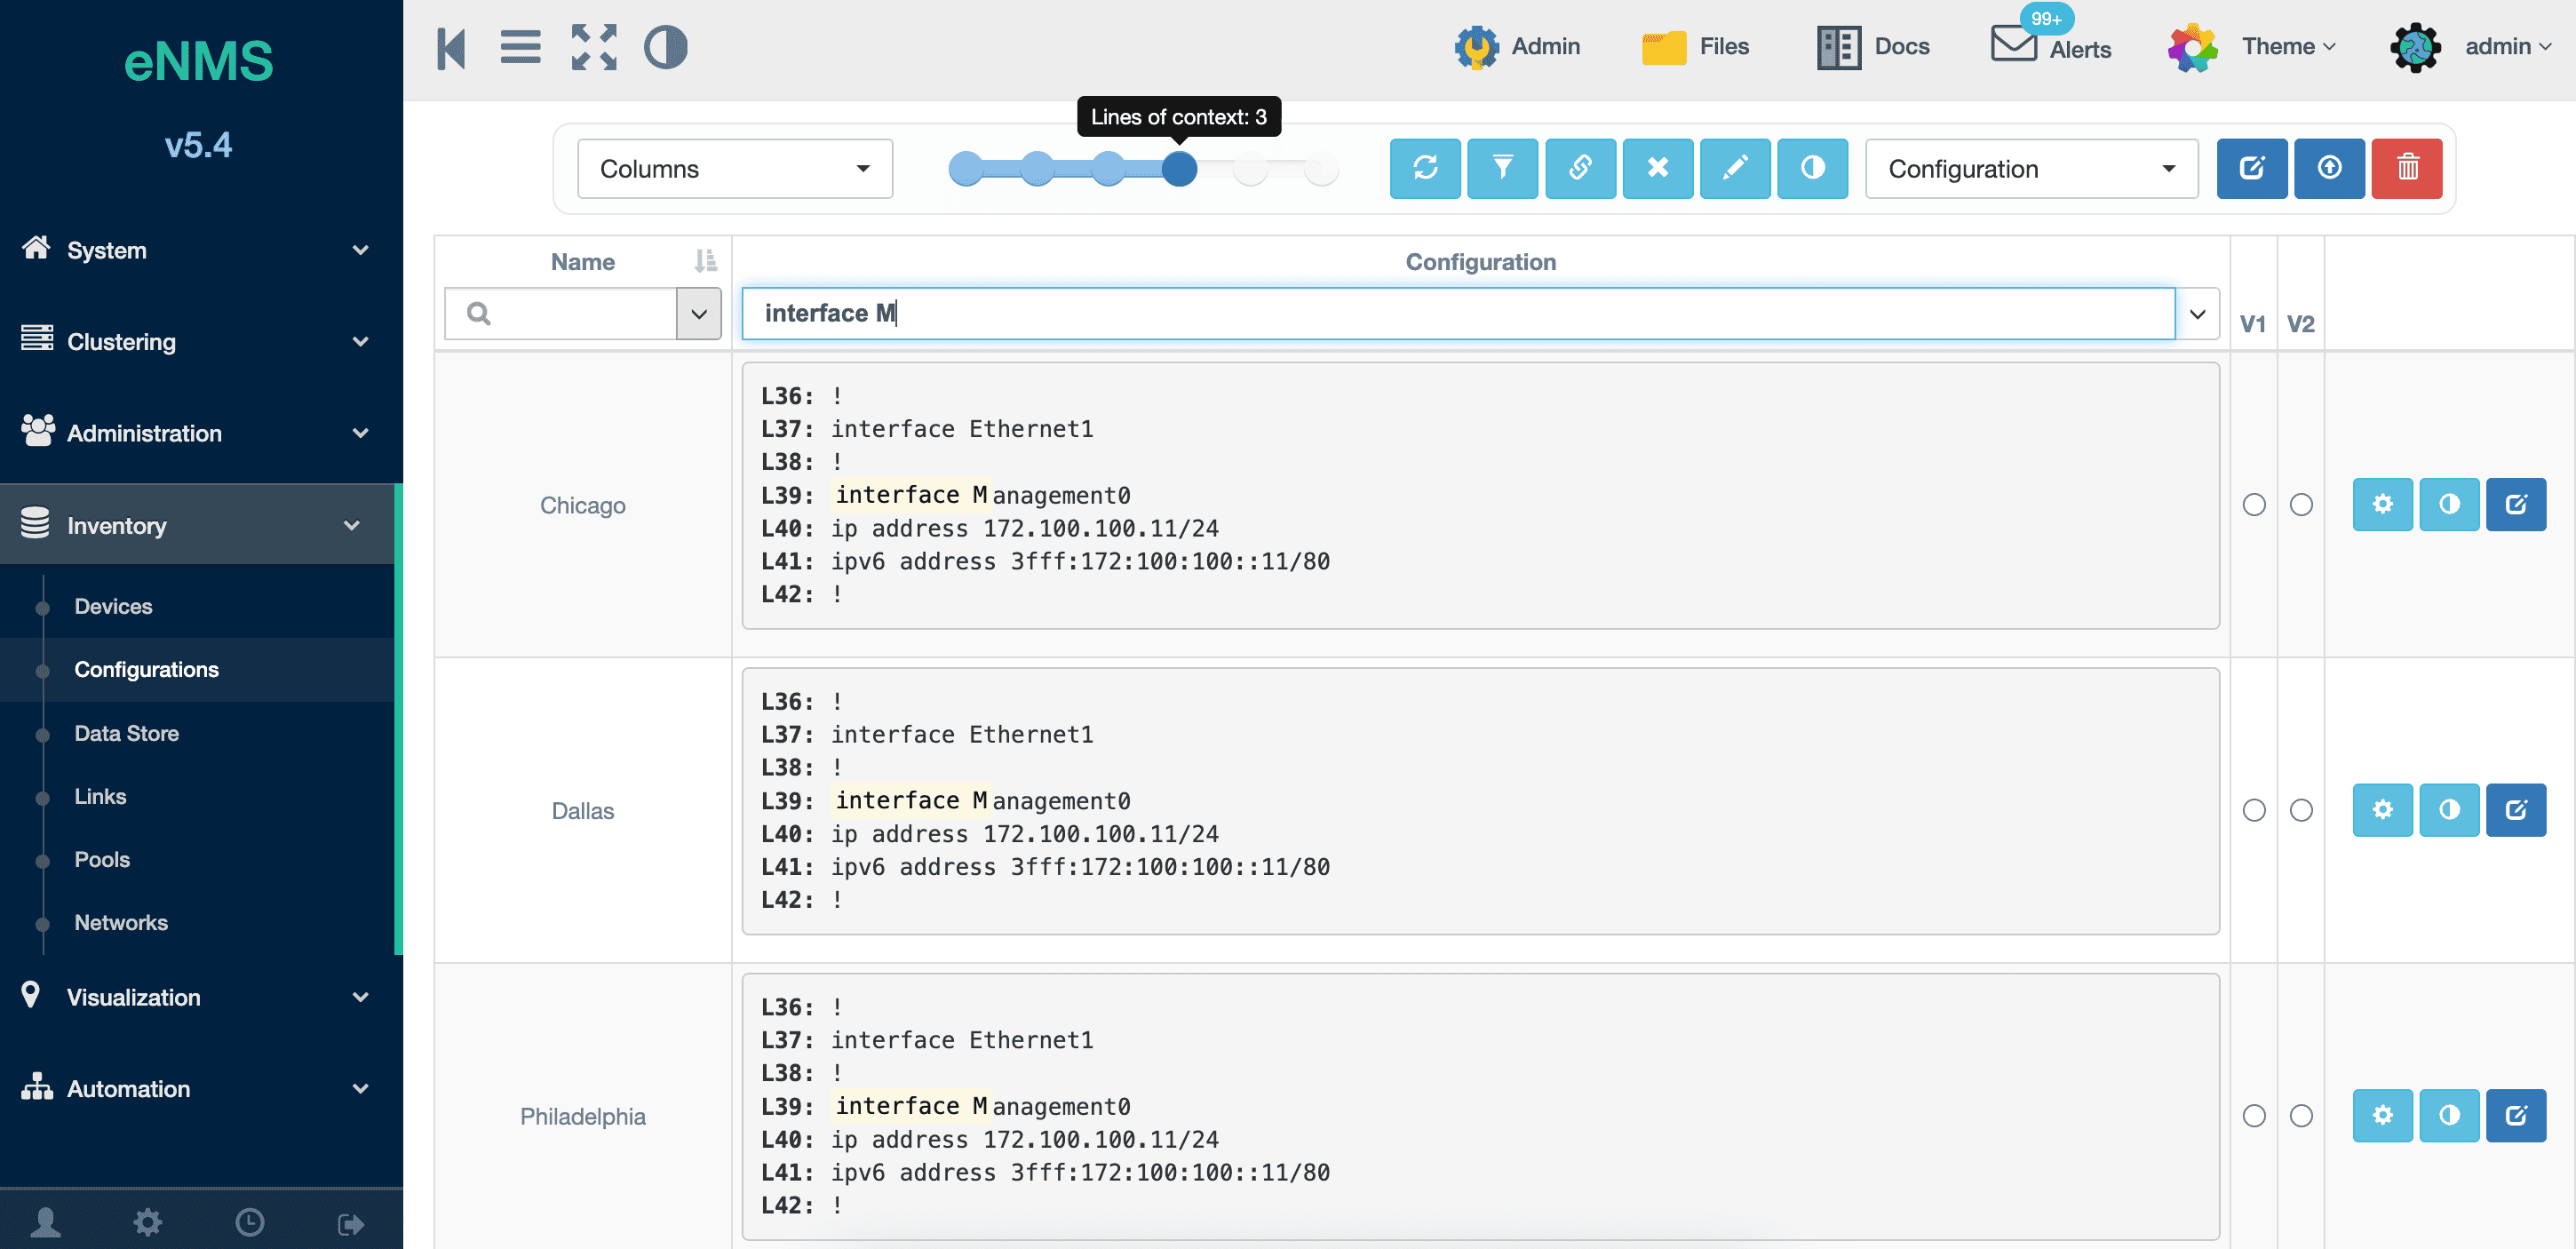Open the Configuration search options chevron
The width and height of the screenshot is (2576, 1249).
[2197, 313]
